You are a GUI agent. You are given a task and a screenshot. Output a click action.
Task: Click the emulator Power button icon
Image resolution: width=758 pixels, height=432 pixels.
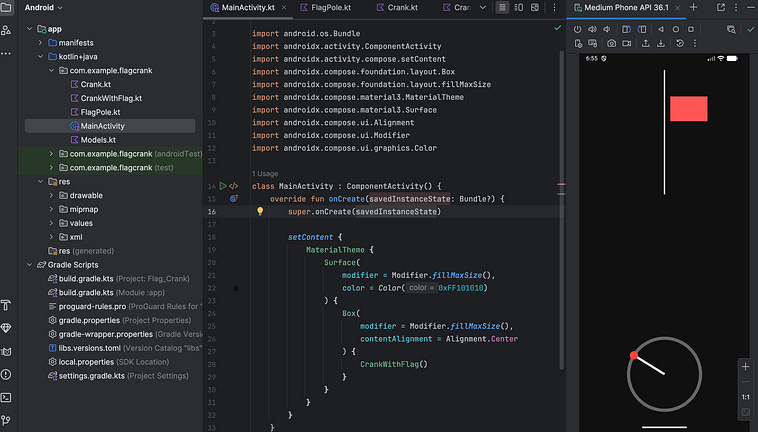[x=577, y=29]
